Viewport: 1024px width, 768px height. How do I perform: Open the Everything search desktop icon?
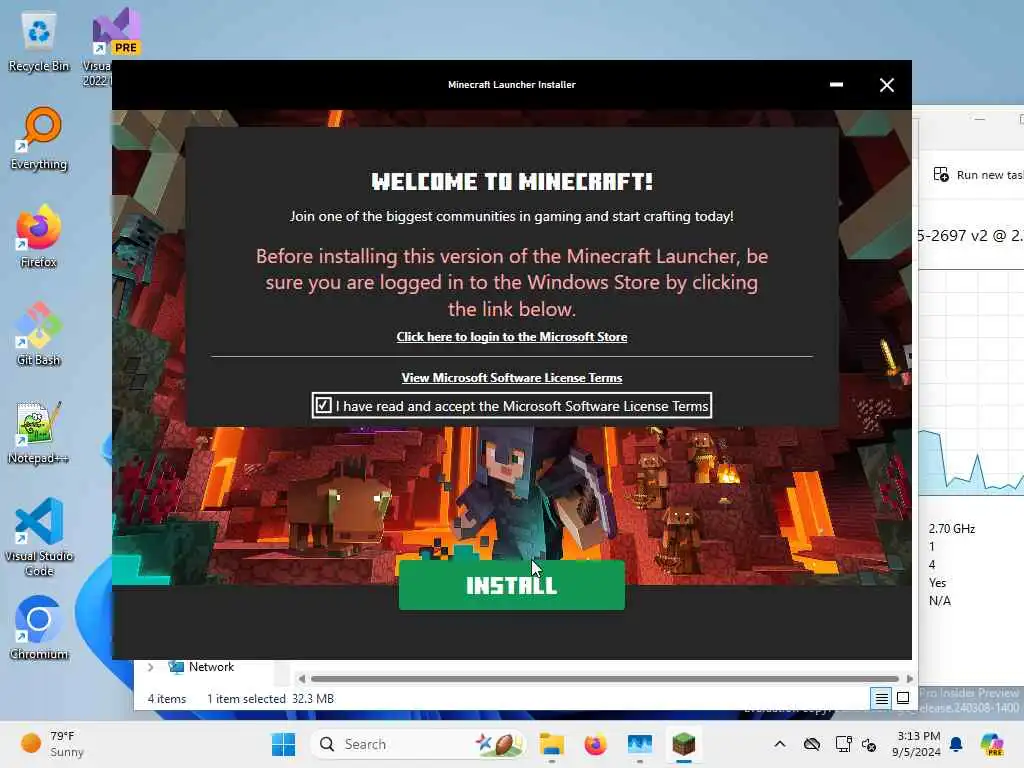(39, 138)
